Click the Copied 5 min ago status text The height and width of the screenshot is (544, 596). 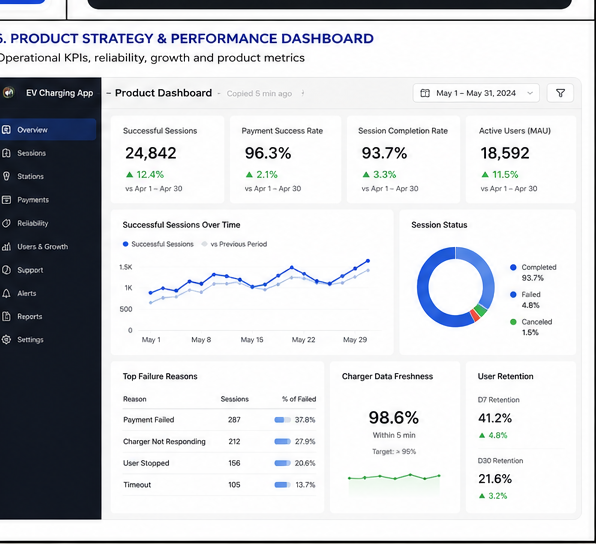[x=259, y=94]
